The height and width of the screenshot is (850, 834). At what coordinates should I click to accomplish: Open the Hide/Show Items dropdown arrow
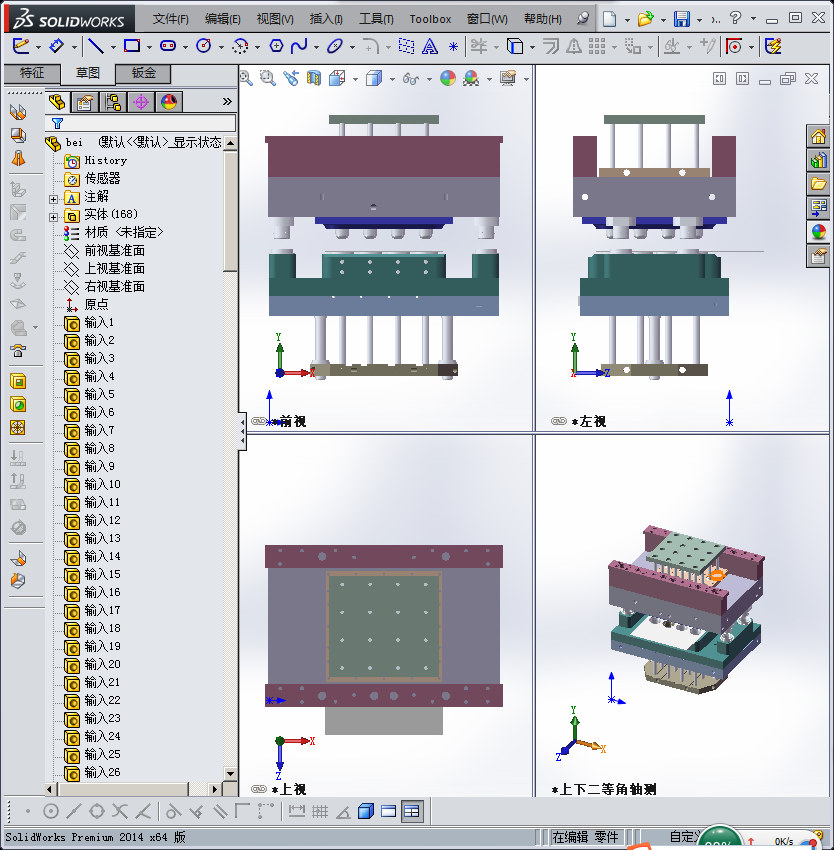click(x=429, y=80)
